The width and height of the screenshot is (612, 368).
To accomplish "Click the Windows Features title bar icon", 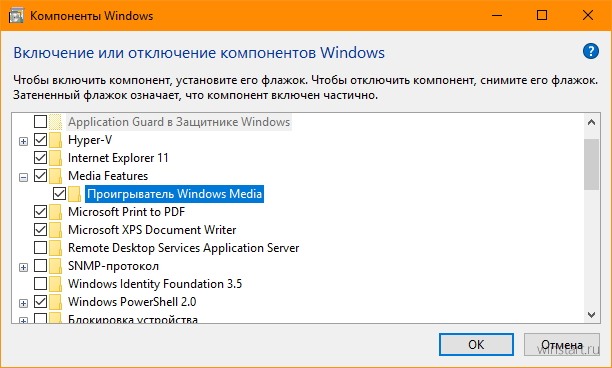I will (x=16, y=16).
